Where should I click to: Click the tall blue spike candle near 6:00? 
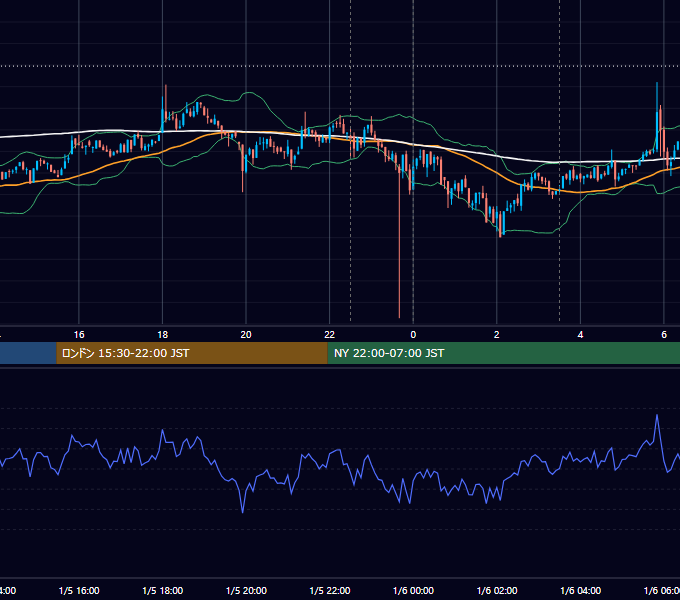pos(657,117)
